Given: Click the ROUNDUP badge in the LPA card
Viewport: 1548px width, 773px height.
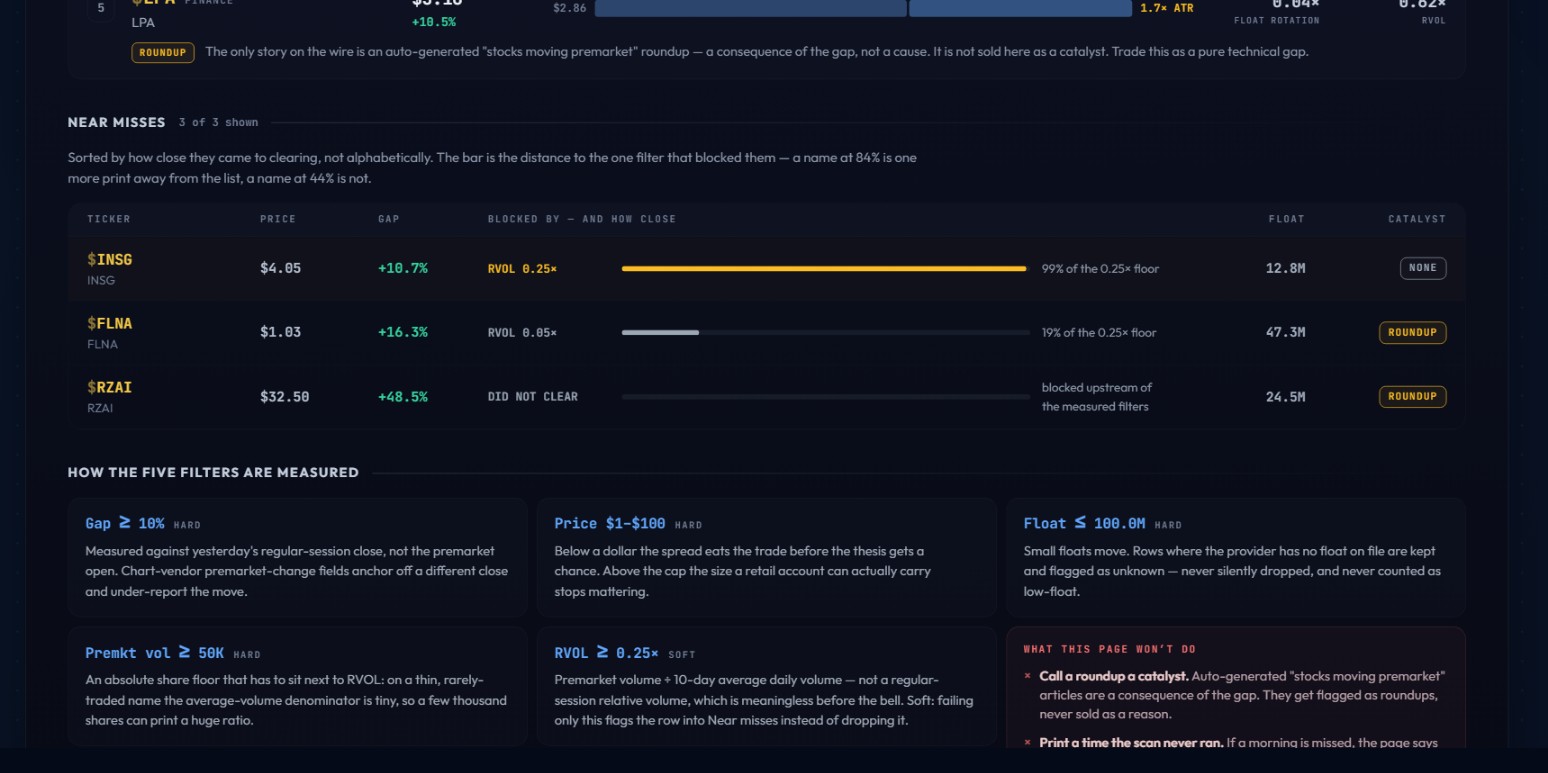Looking at the screenshot, I should point(162,52).
